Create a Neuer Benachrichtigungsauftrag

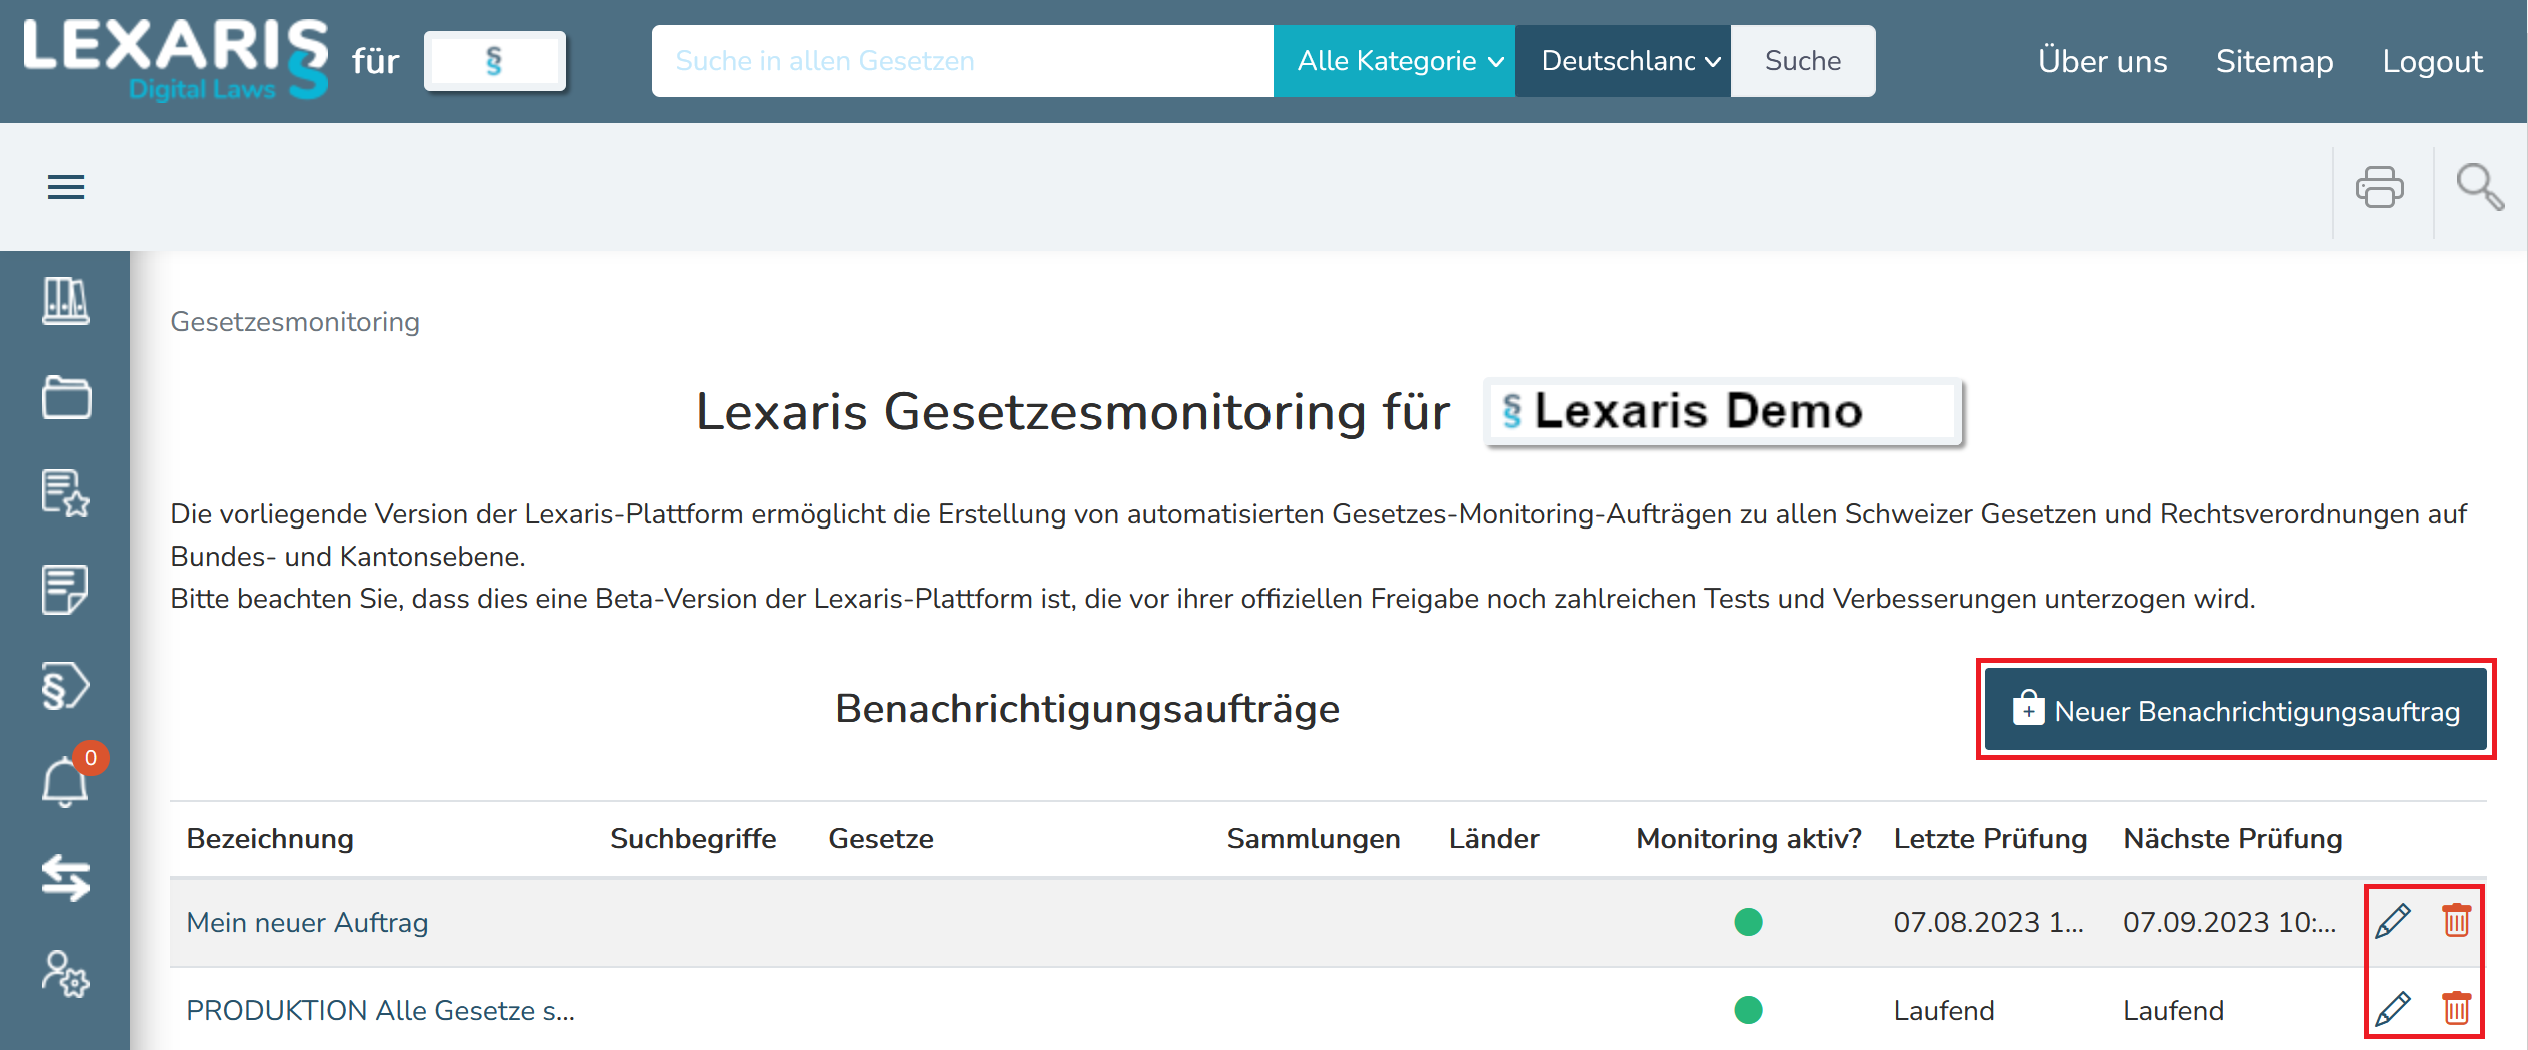(2236, 710)
